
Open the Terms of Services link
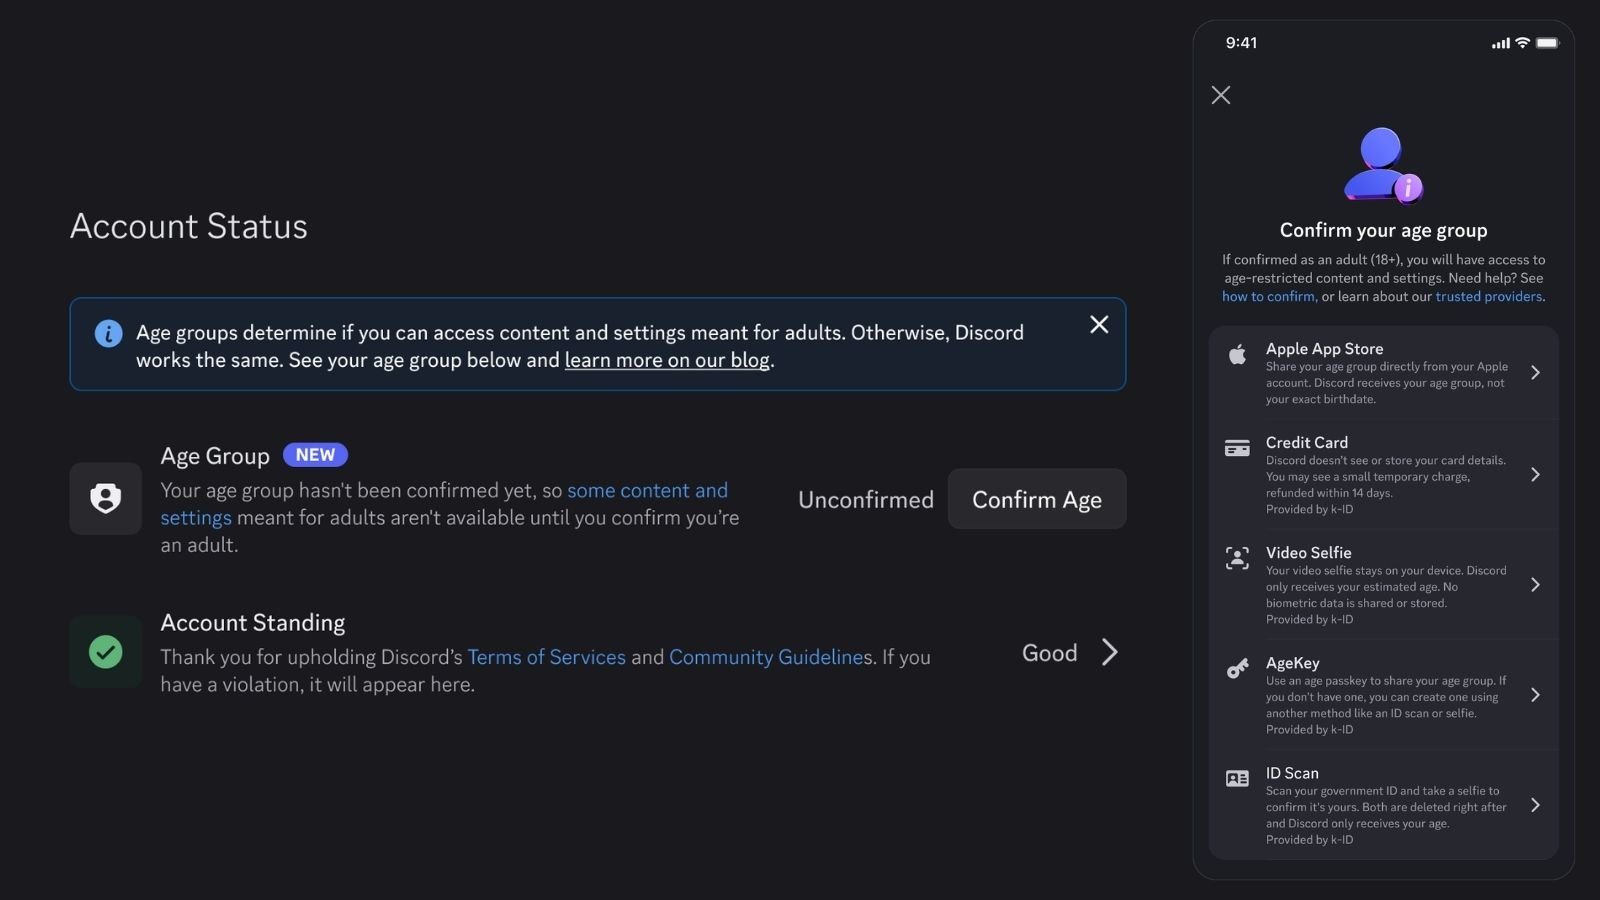coord(546,657)
